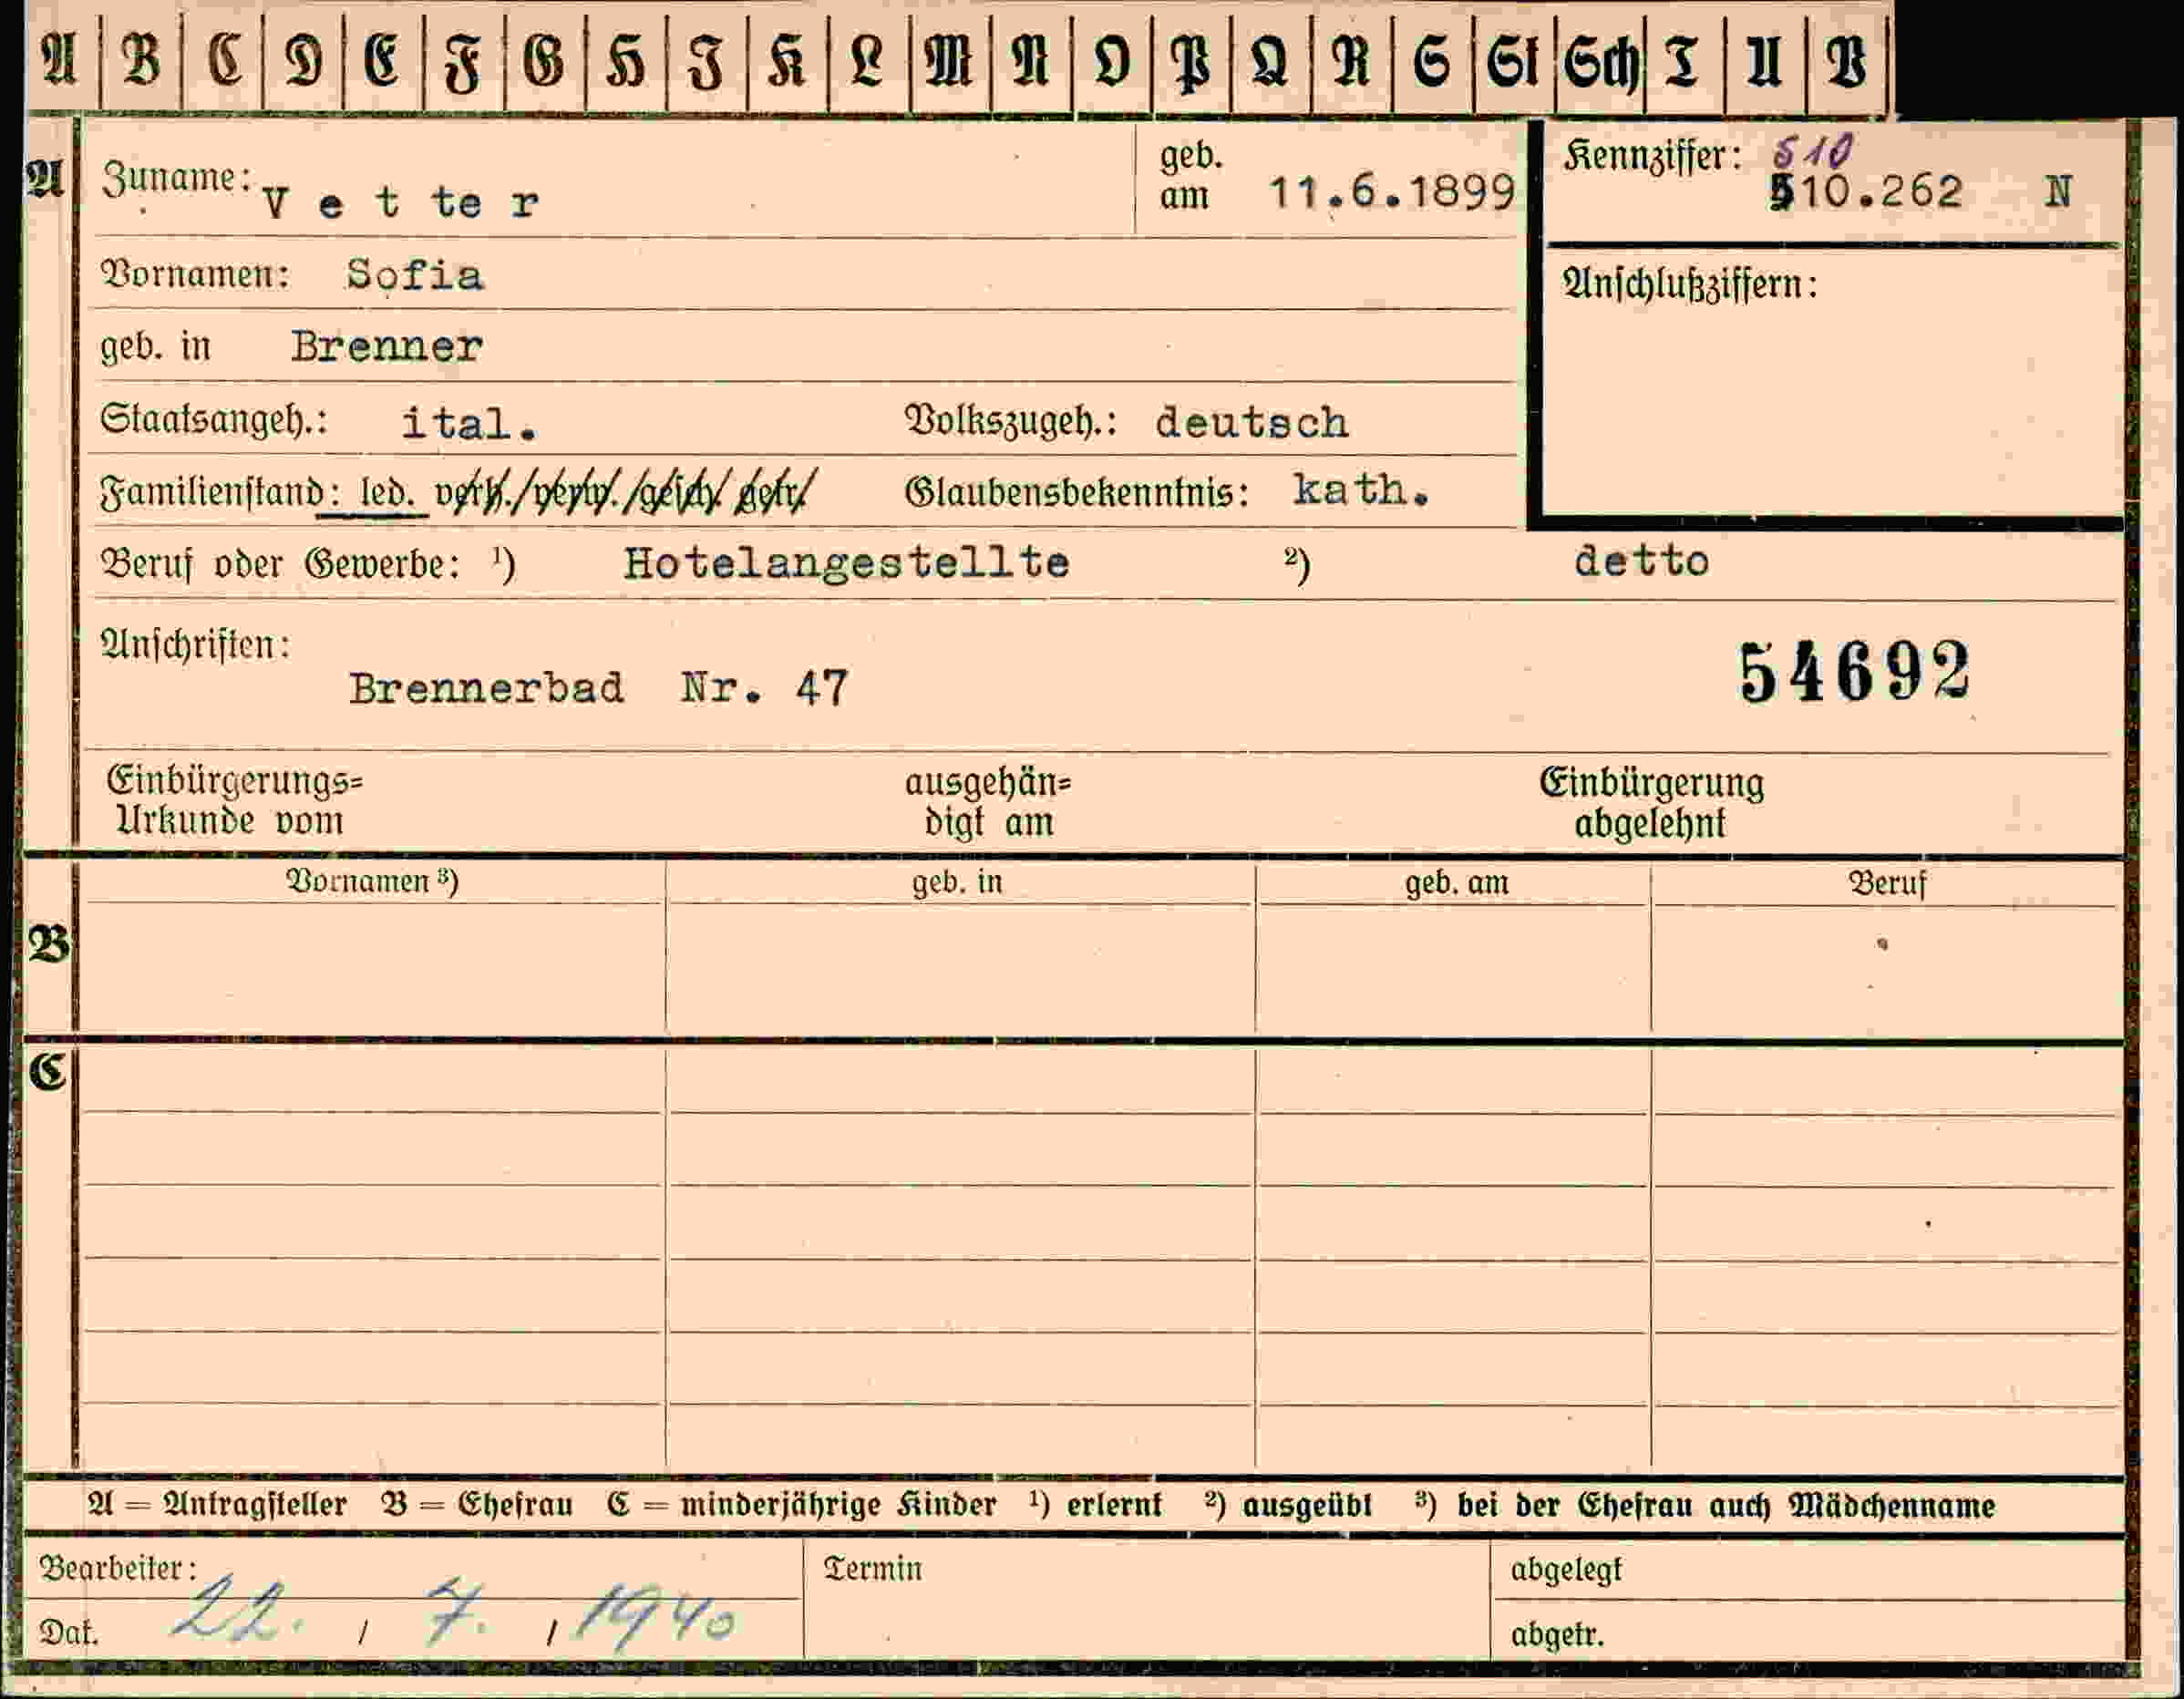Click the word "detto"
This screenshot has width=2184, height=1699.
point(1641,561)
